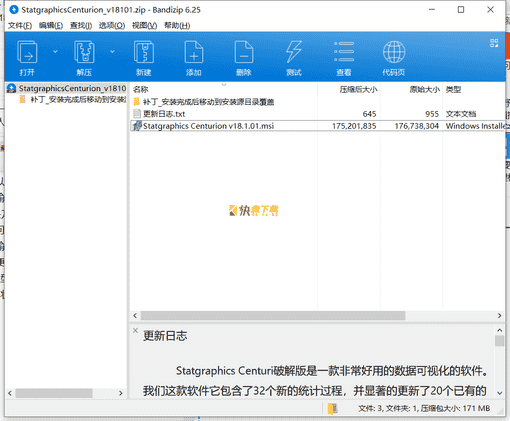Sort by the 原始大小 column header
This screenshot has width=510, height=421.
coord(424,89)
